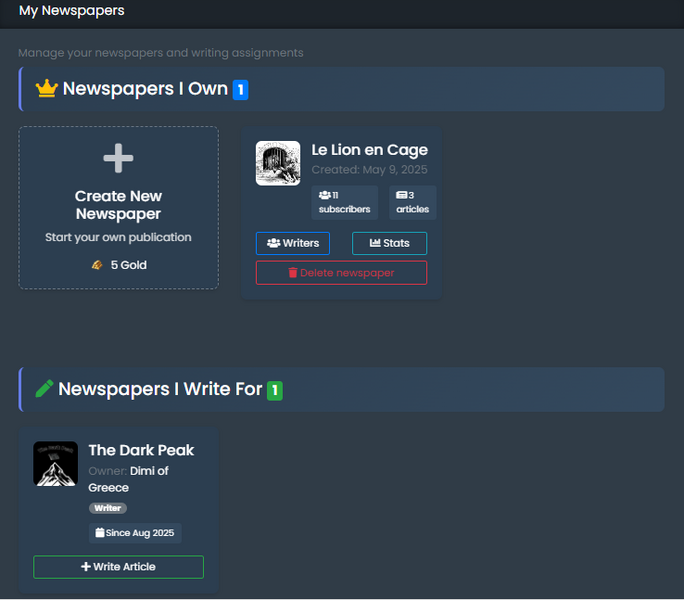Click the crown icon beside Newspapers I Own
The image size is (684, 600).
tap(47, 89)
